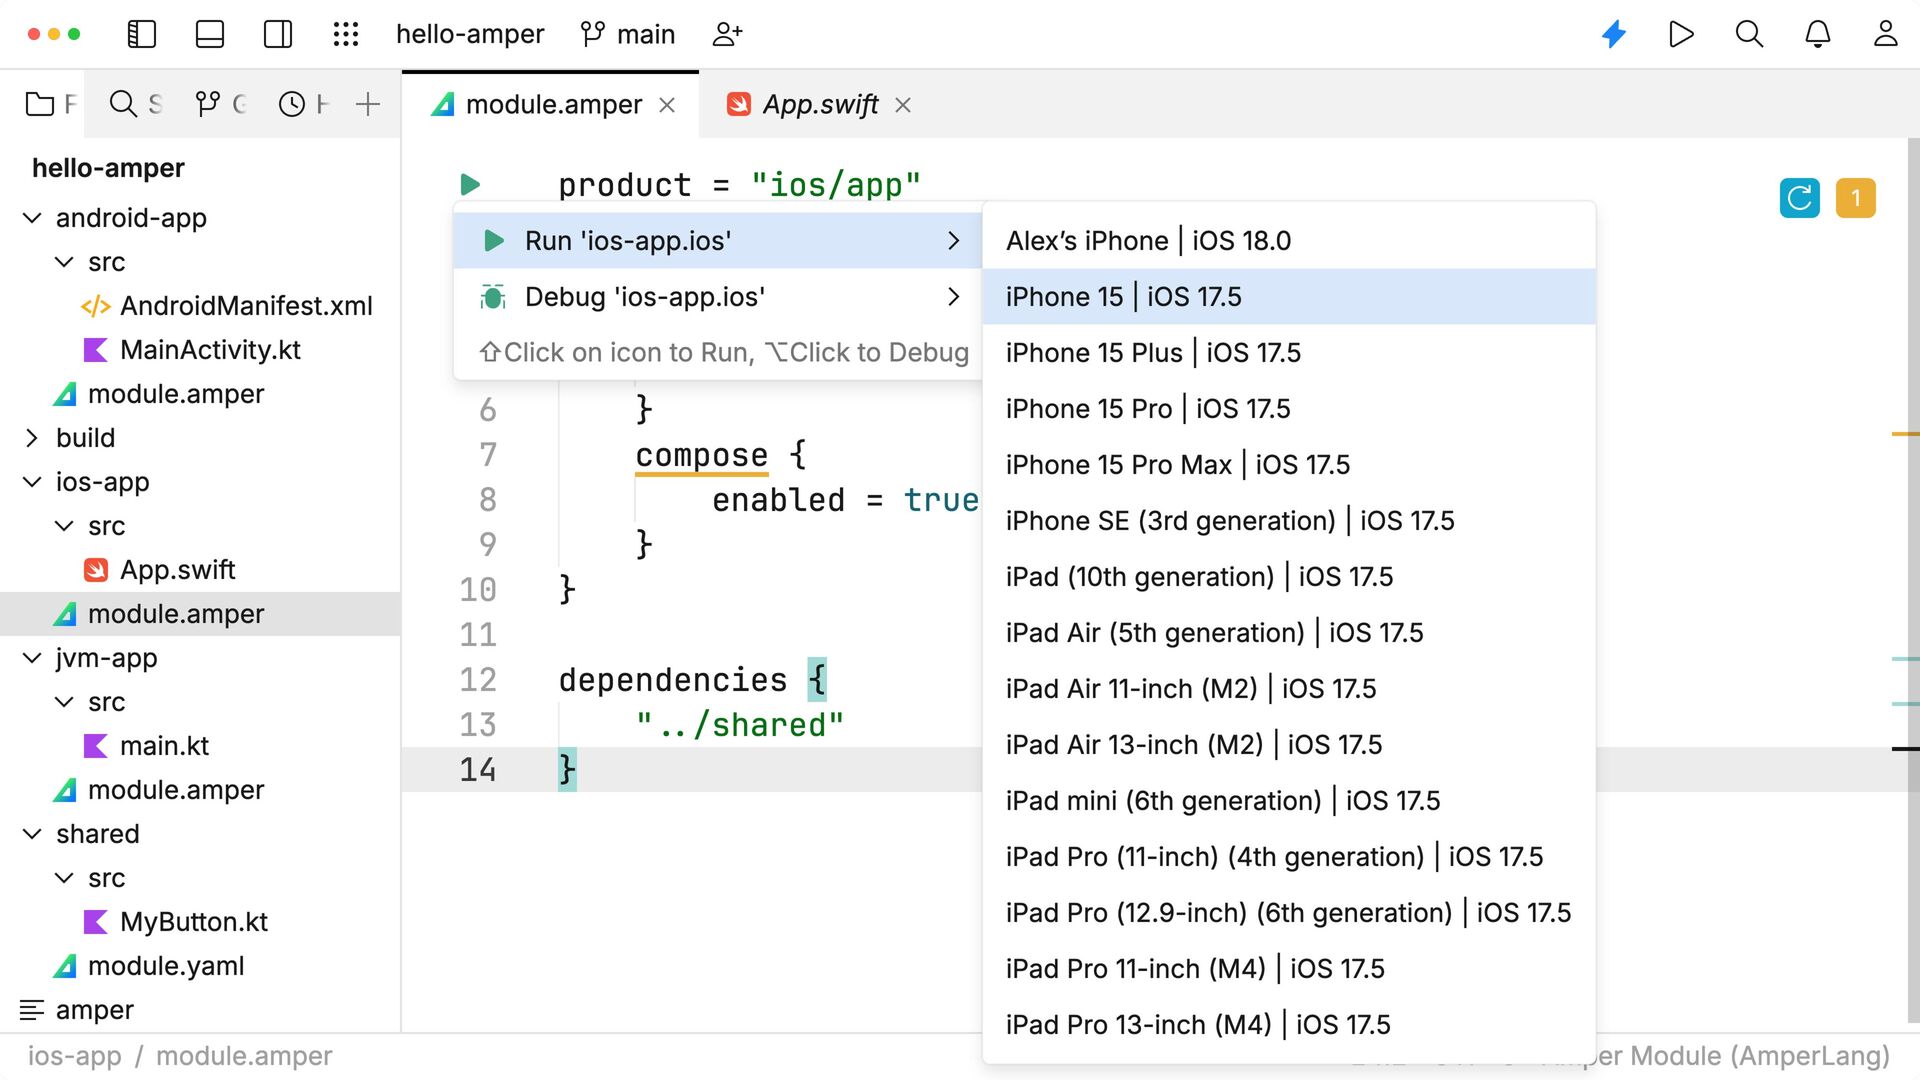
Task: Collapse the jvm-app folder chevron
Action: click(x=32, y=658)
